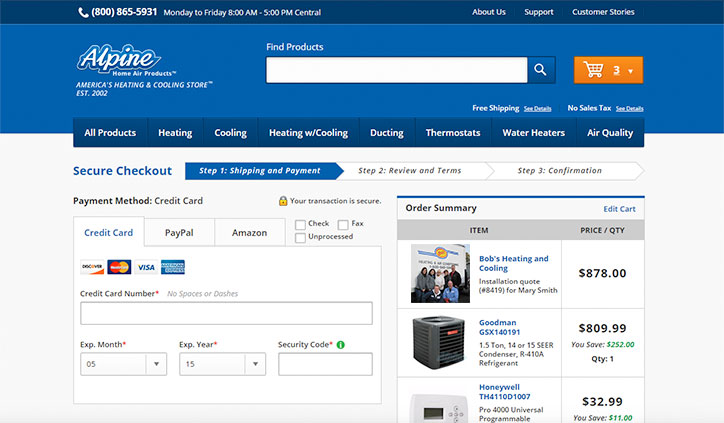Click Step 2: Review and Terms
724x423 pixels.
coord(410,171)
